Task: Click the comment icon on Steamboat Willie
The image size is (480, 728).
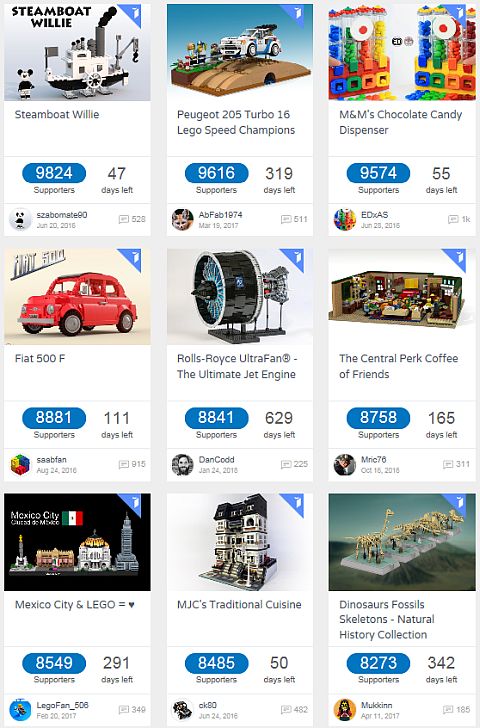Action: point(123,219)
